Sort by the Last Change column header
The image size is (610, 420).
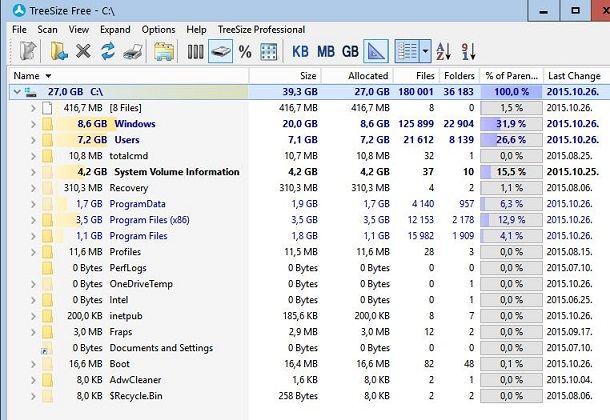(x=577, y=75)
